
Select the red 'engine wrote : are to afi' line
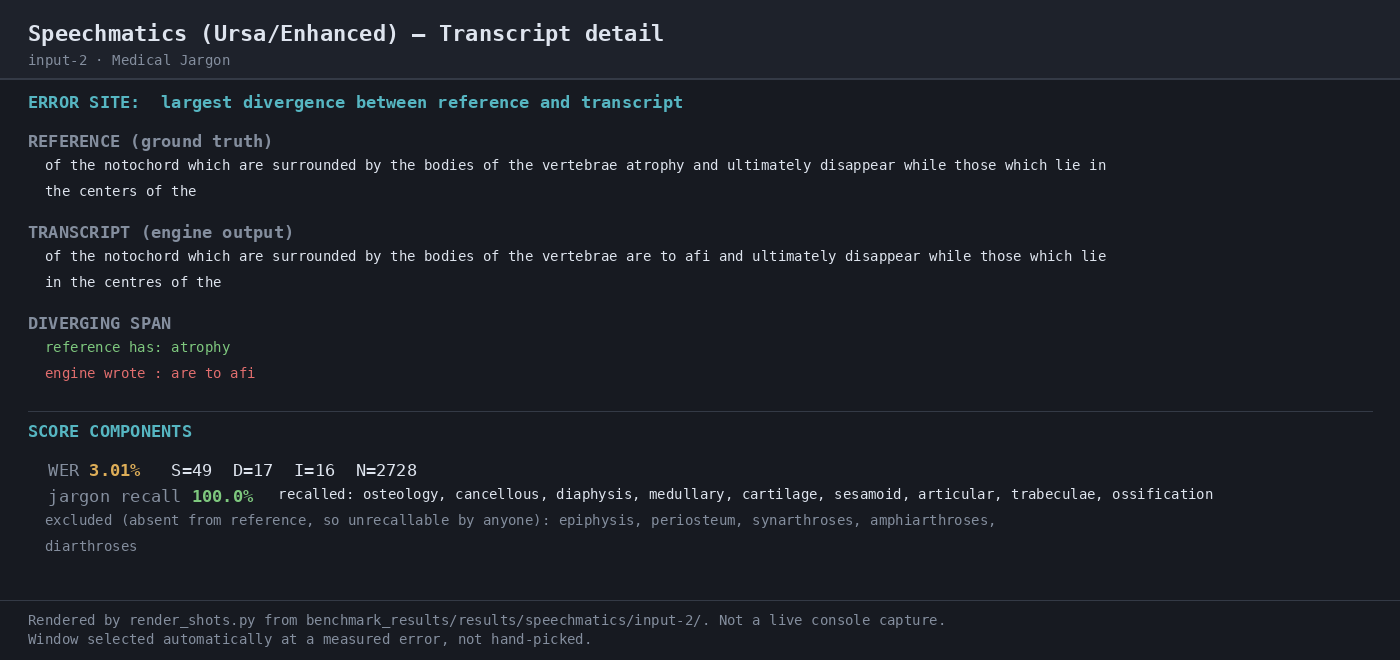[150, 374]
